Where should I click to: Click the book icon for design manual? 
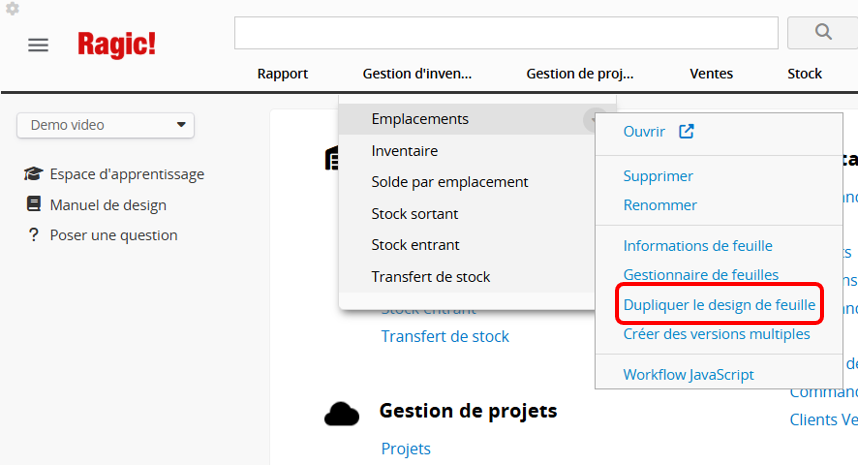pos(33,205)
